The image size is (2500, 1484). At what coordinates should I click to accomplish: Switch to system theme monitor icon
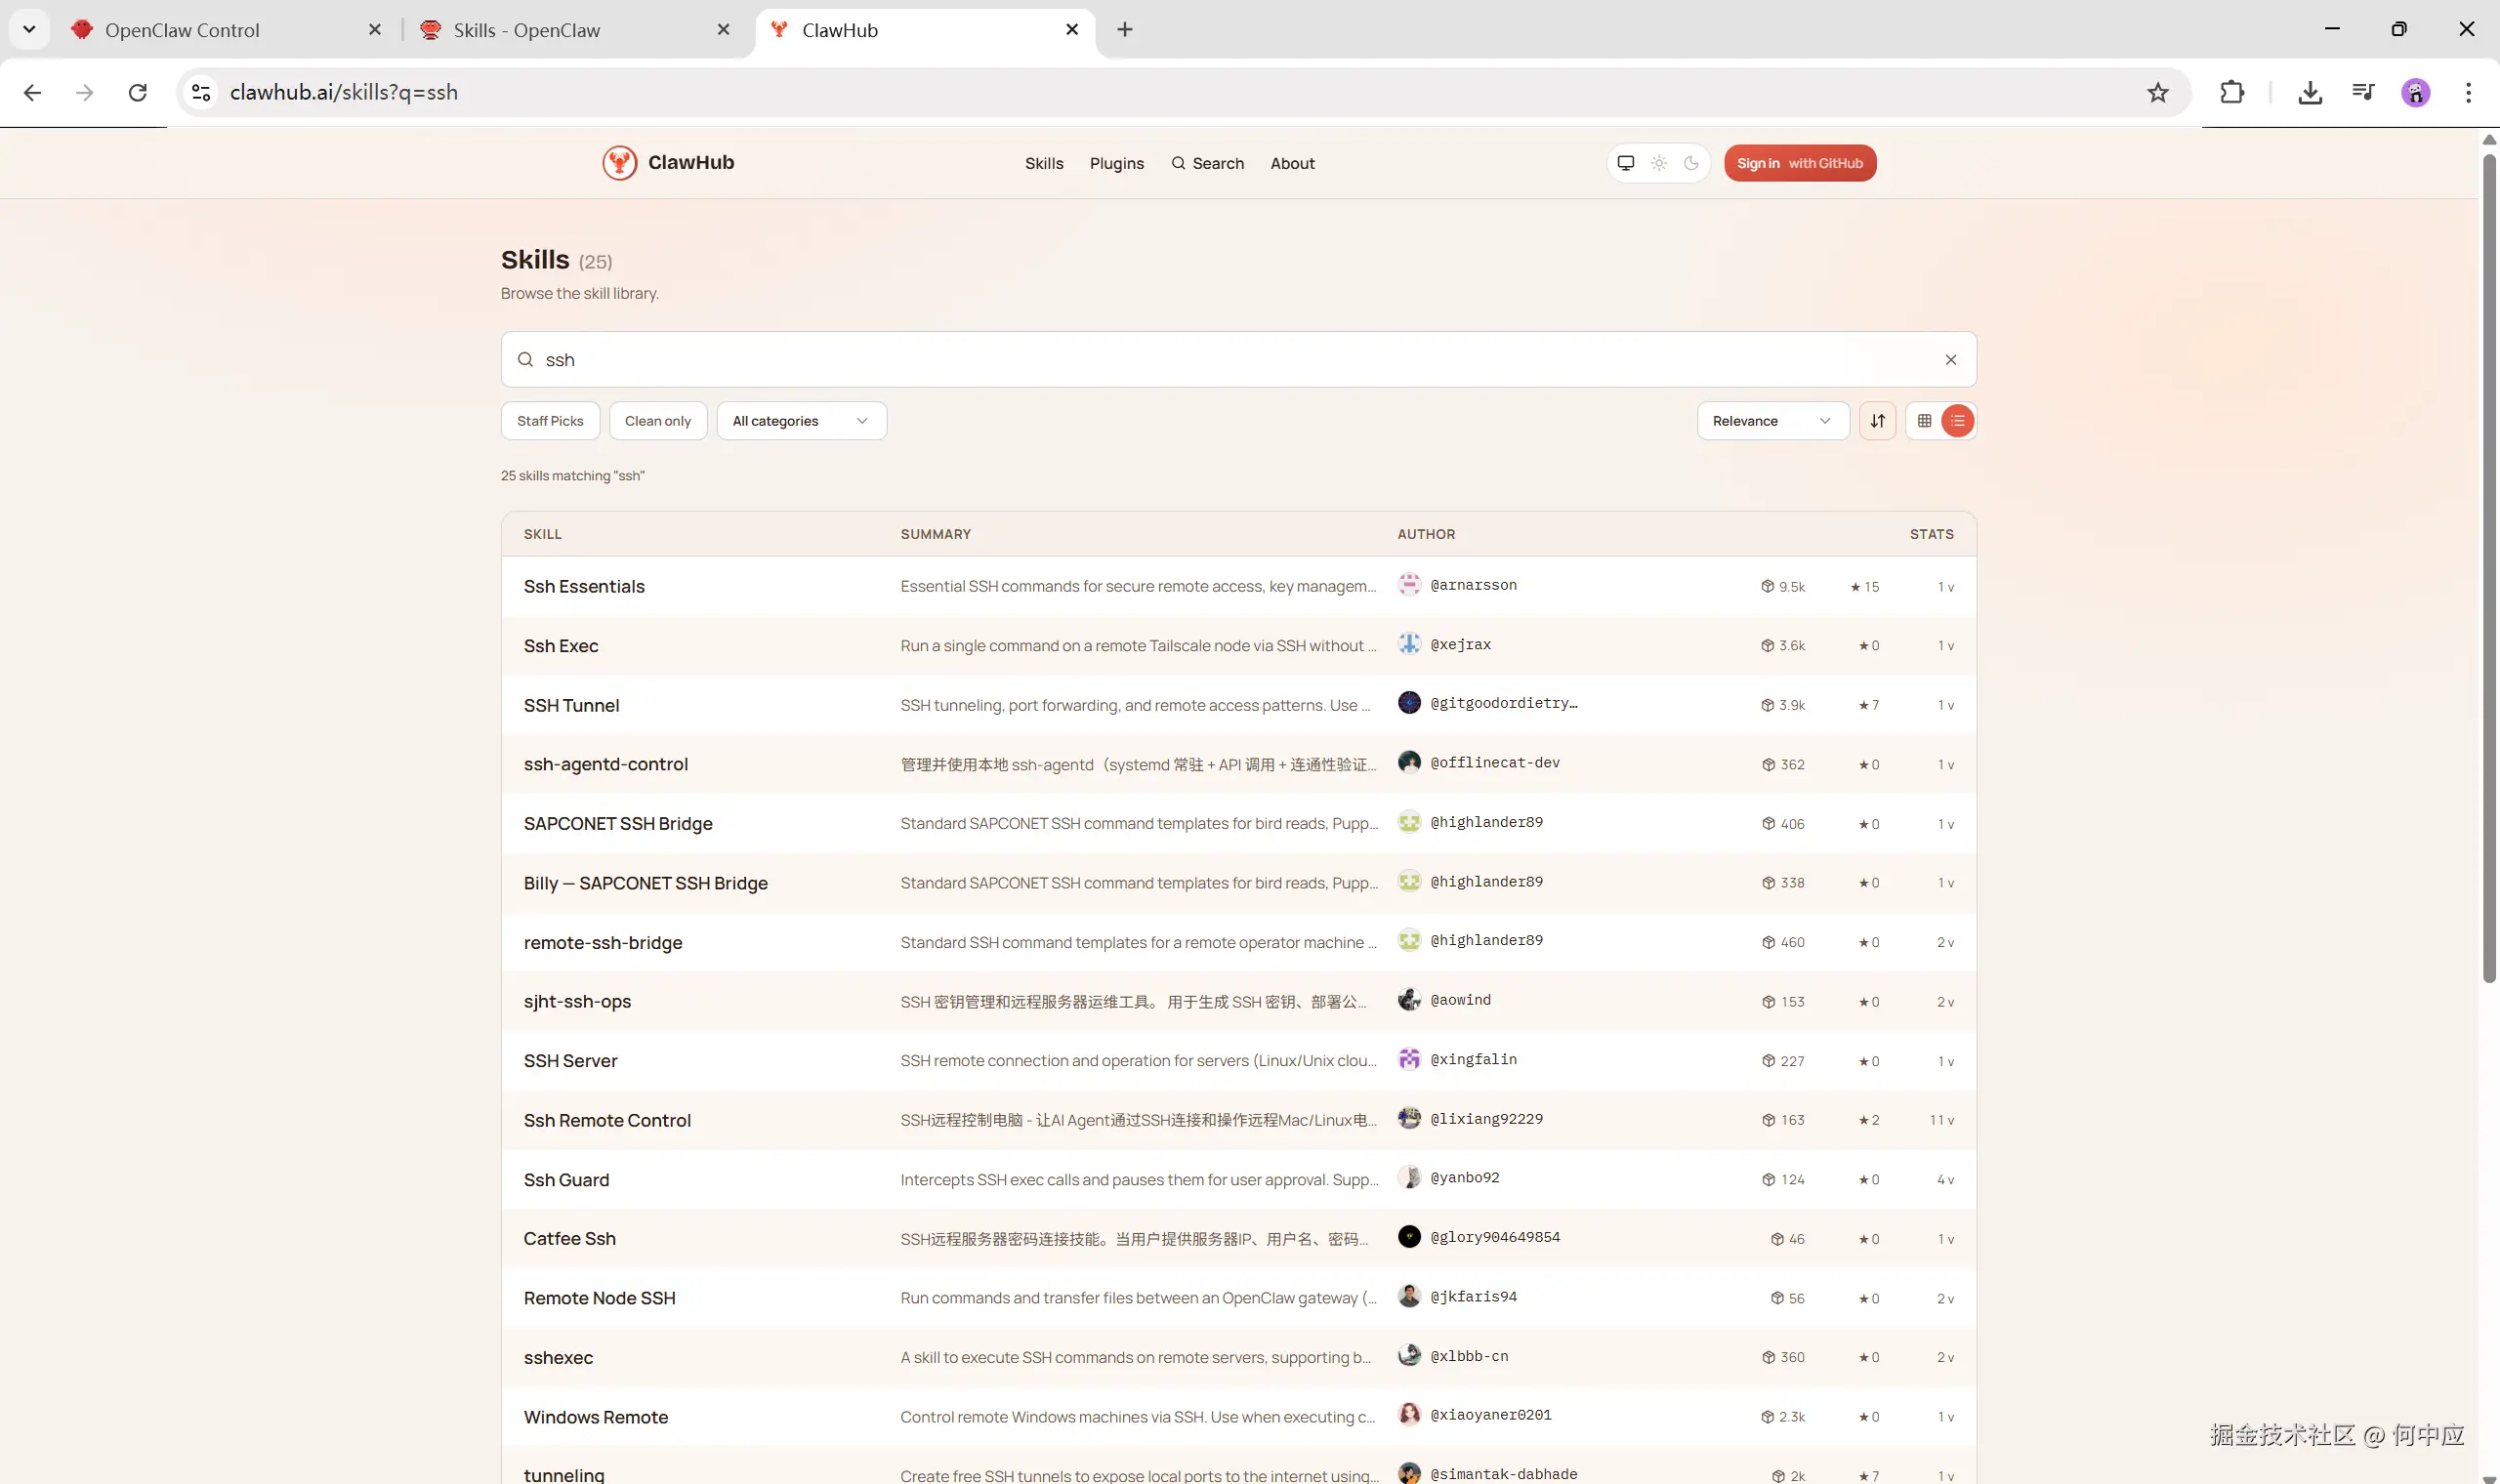[x=1626, y=163]
